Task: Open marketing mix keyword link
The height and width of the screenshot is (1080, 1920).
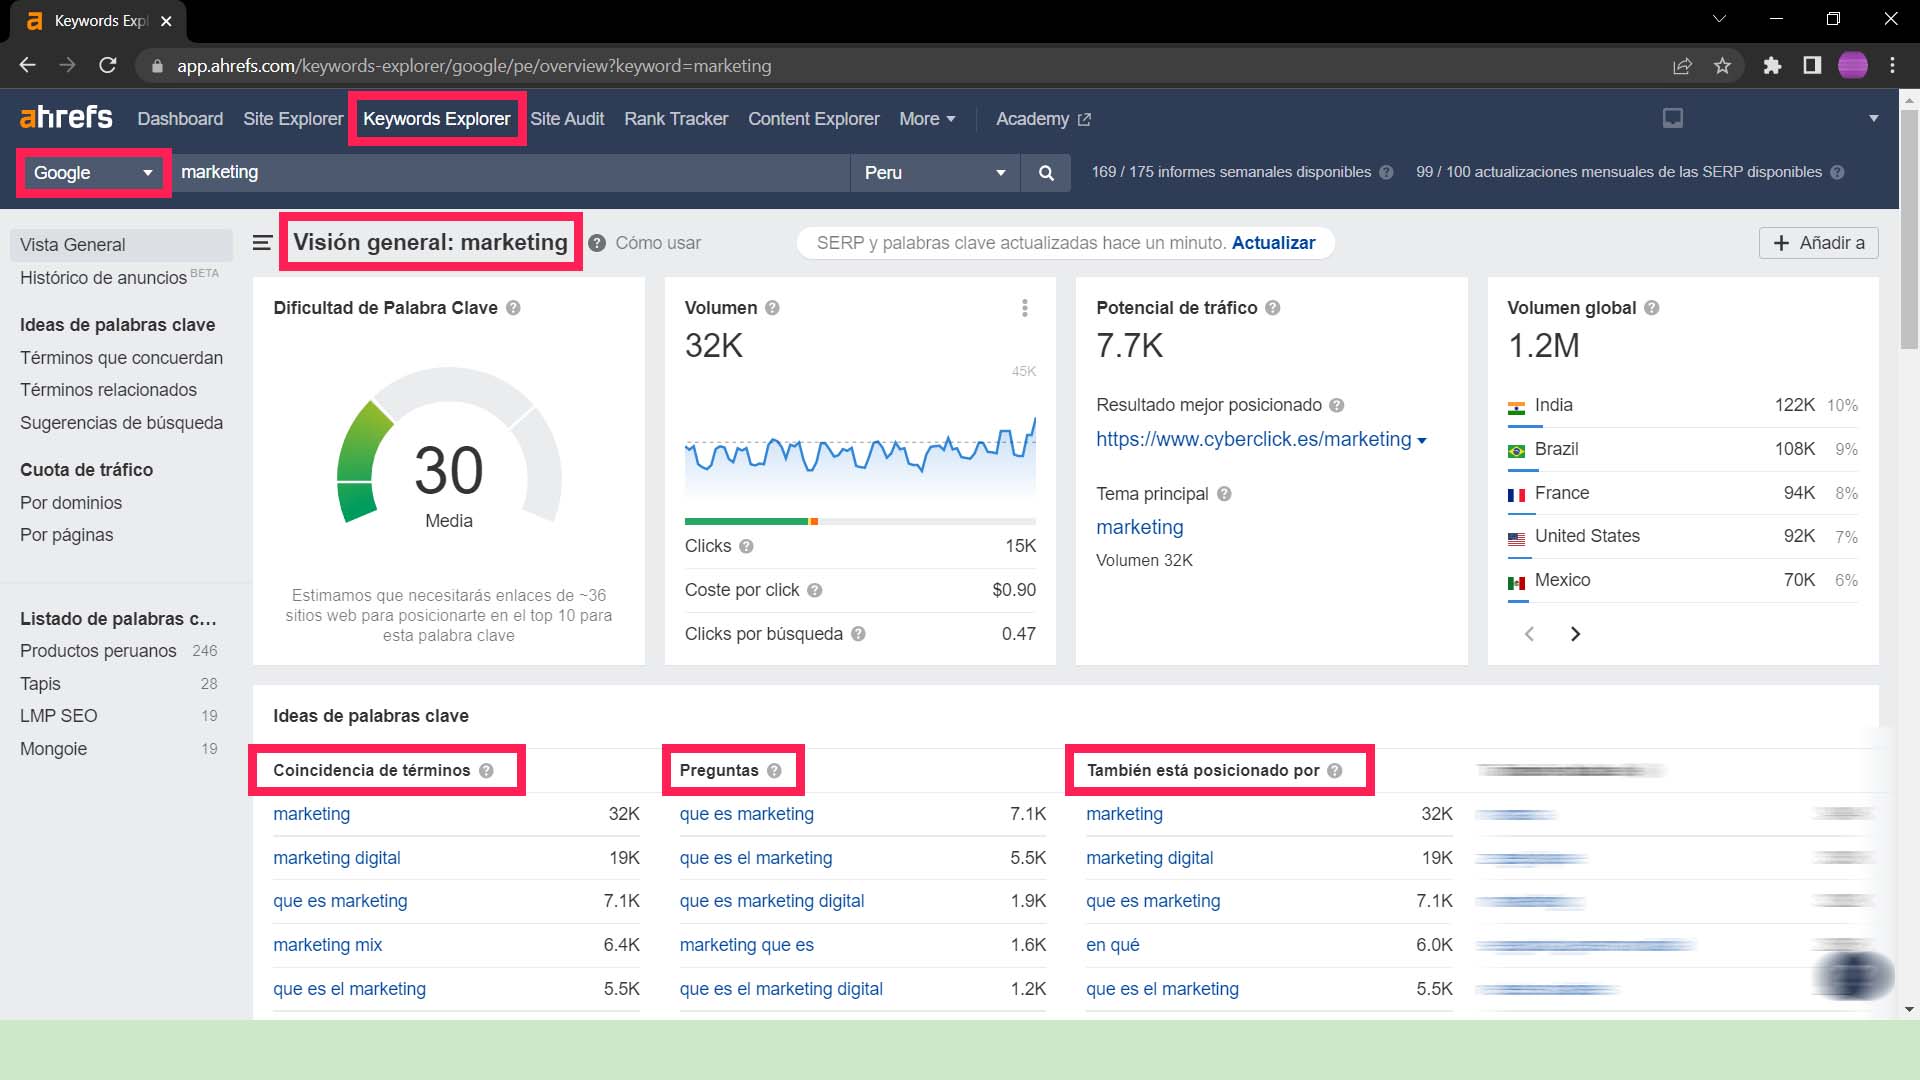Action: coord(327,945)
